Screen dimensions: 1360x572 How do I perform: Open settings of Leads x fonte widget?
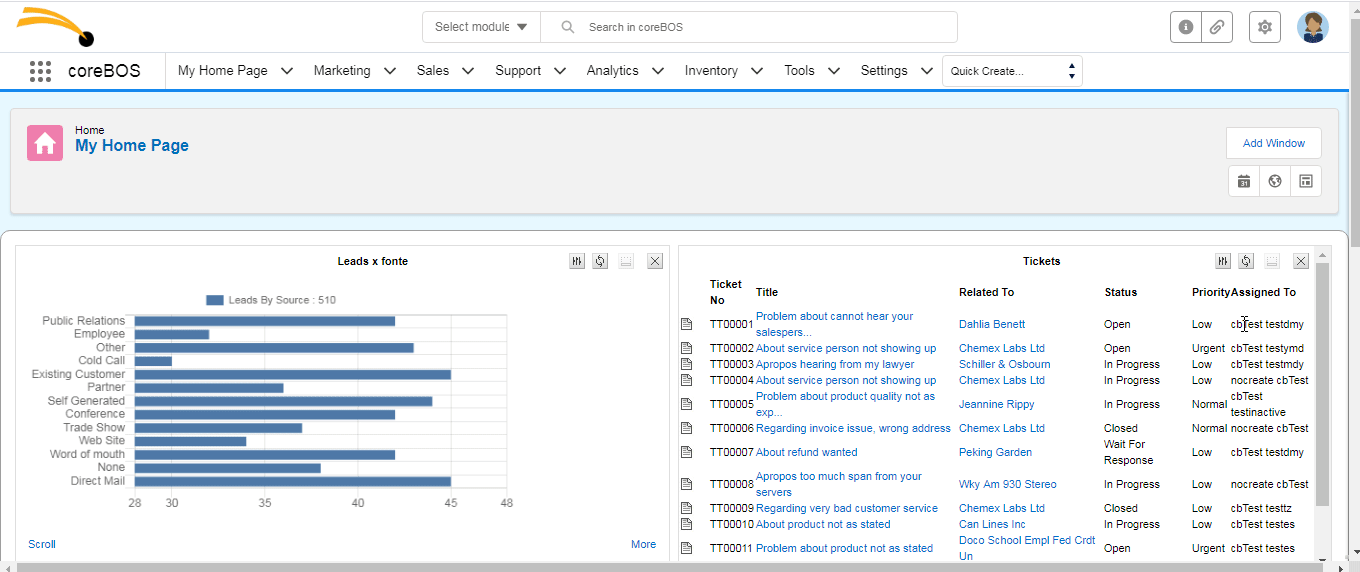pyautogui.click(x=577, y=261)
